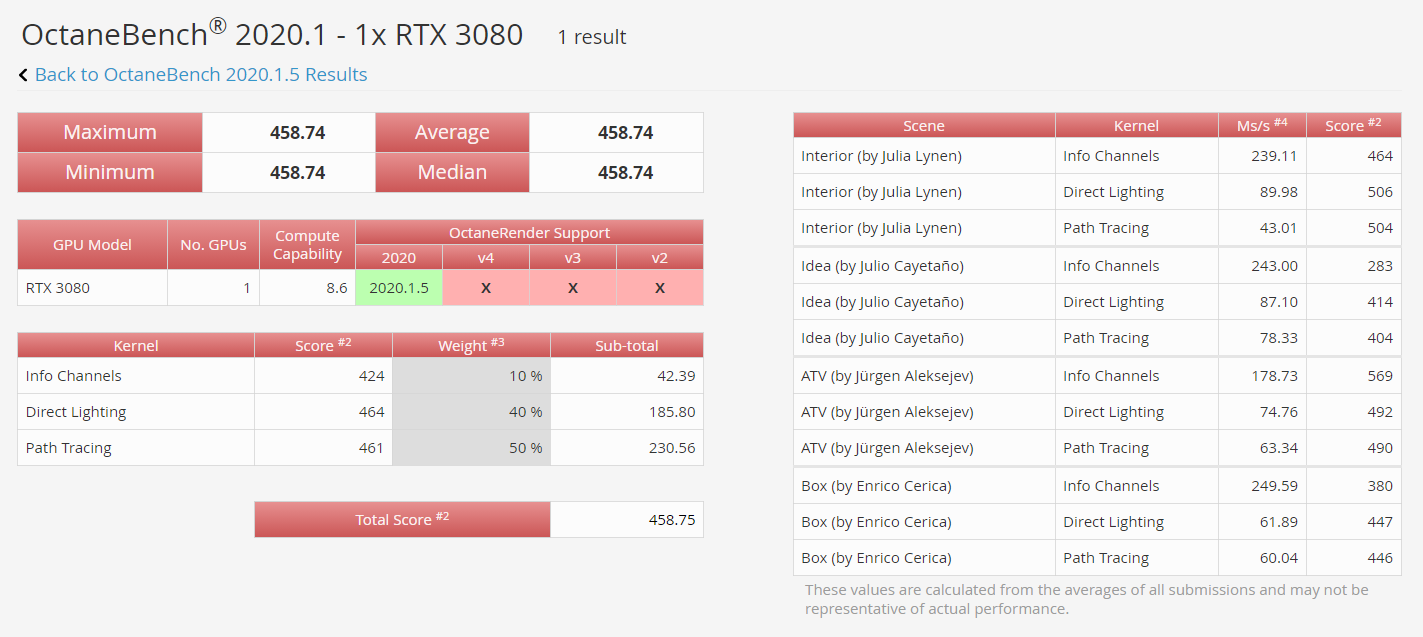The height and width of the screenshot is (637, 1423).
Task: Click the v2 support header
Action: (660, 258)
